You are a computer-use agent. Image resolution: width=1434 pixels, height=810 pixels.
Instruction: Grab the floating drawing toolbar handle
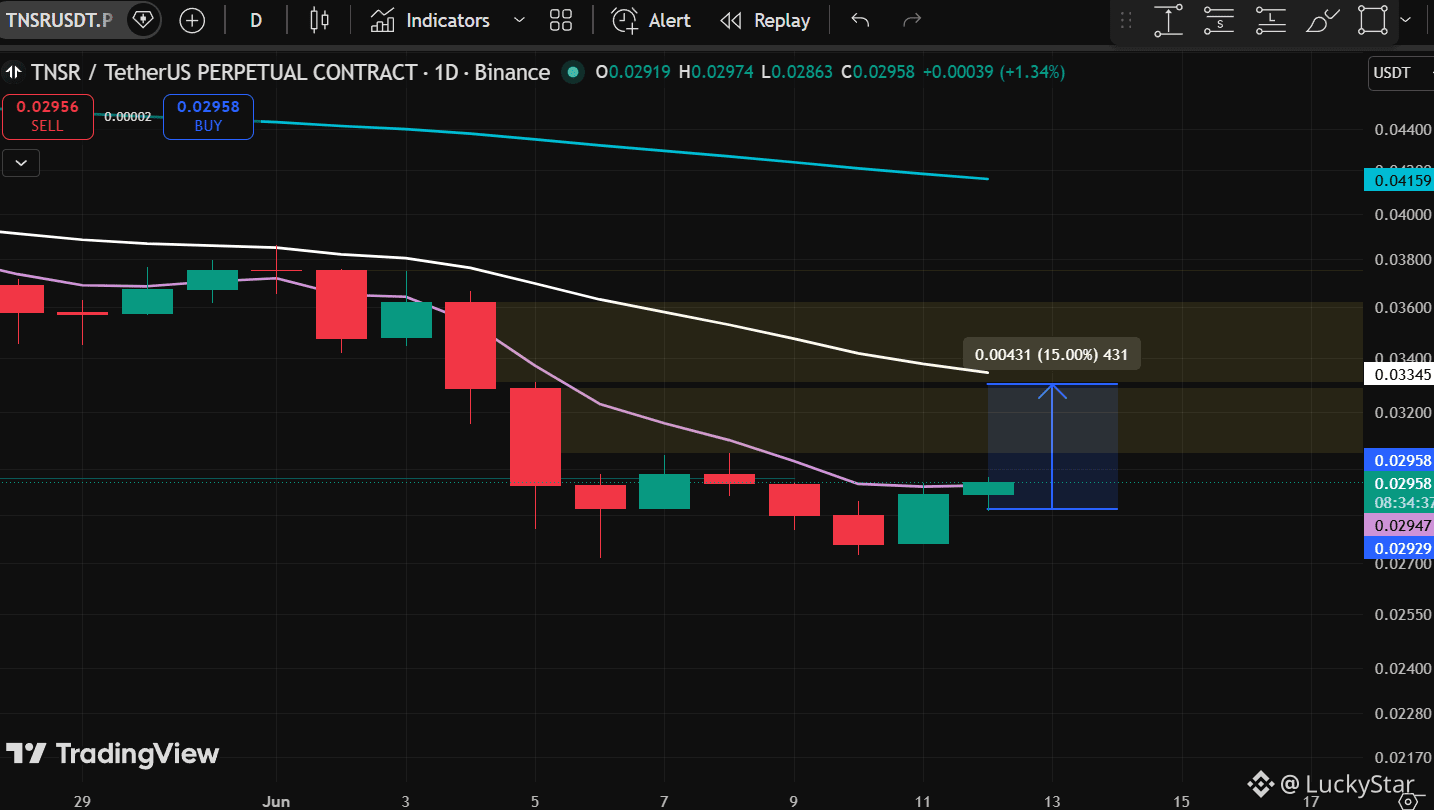[x=1126, y=21]
